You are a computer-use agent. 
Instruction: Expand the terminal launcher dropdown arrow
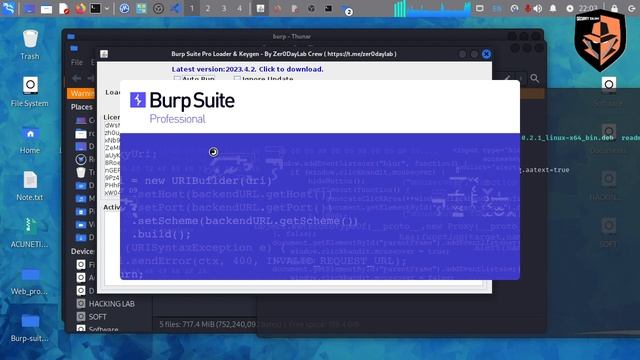pyautogui.click(x=107, y=8)
